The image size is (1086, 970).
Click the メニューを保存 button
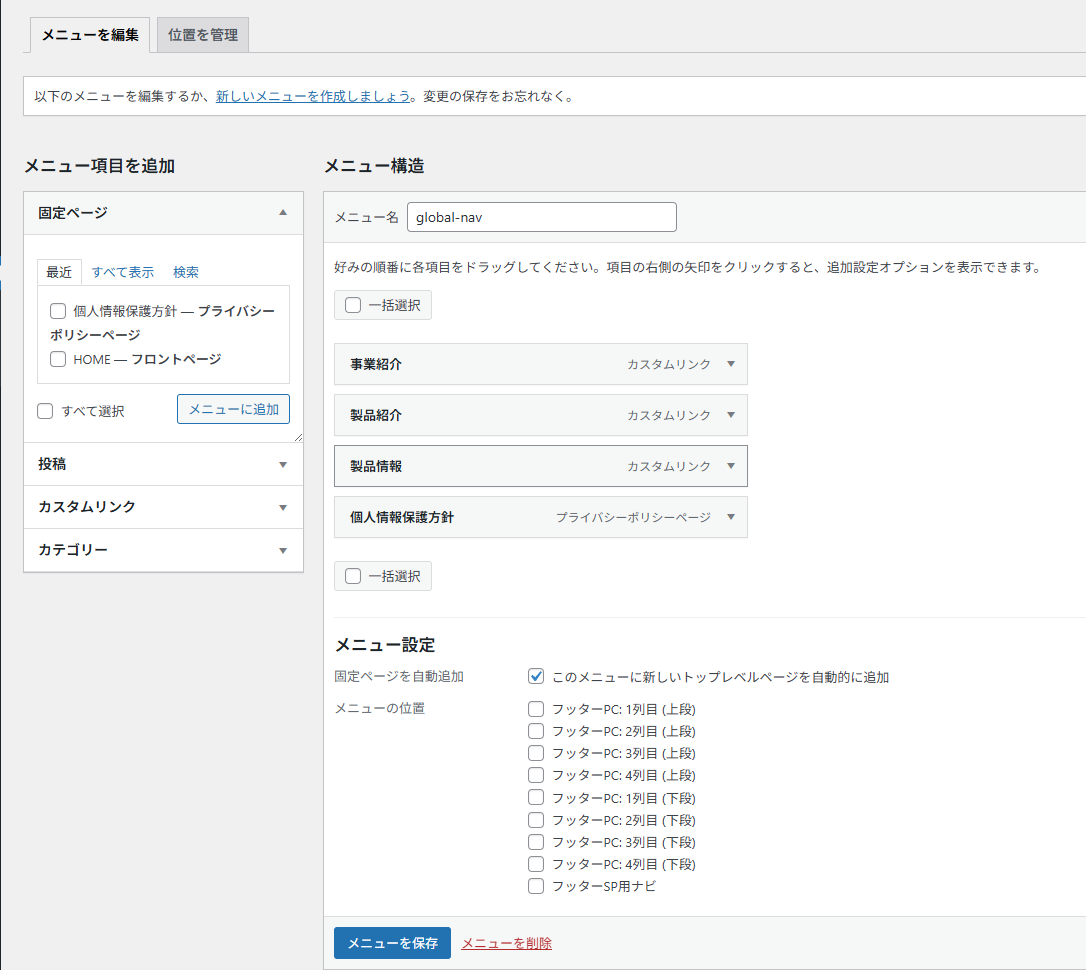[x=392, y=943]
